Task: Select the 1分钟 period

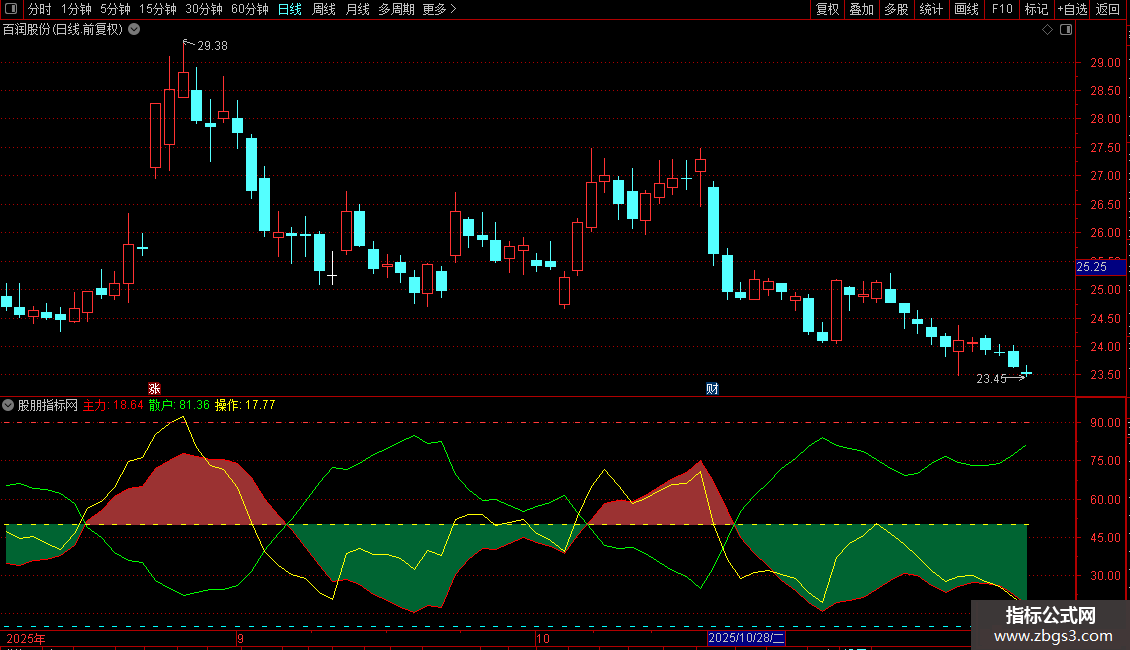Action: 76,9
